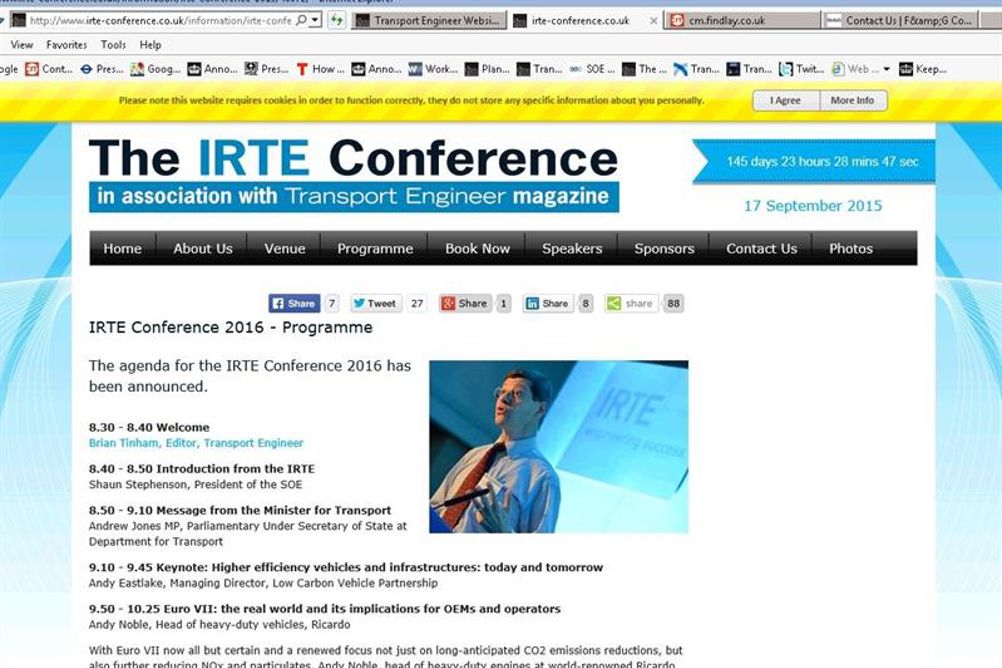Open the Programme navigation item
Image resolution: width=1002 pixels, height=668 pixels.
[x=375, y=249]
